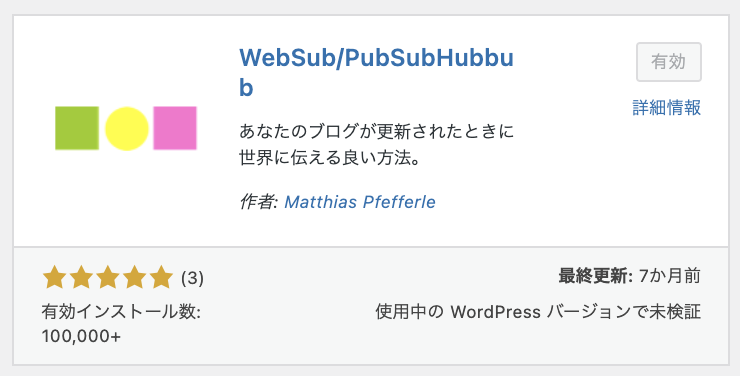
Task: Click the (3) rating count
Action: tap(192, 278)
